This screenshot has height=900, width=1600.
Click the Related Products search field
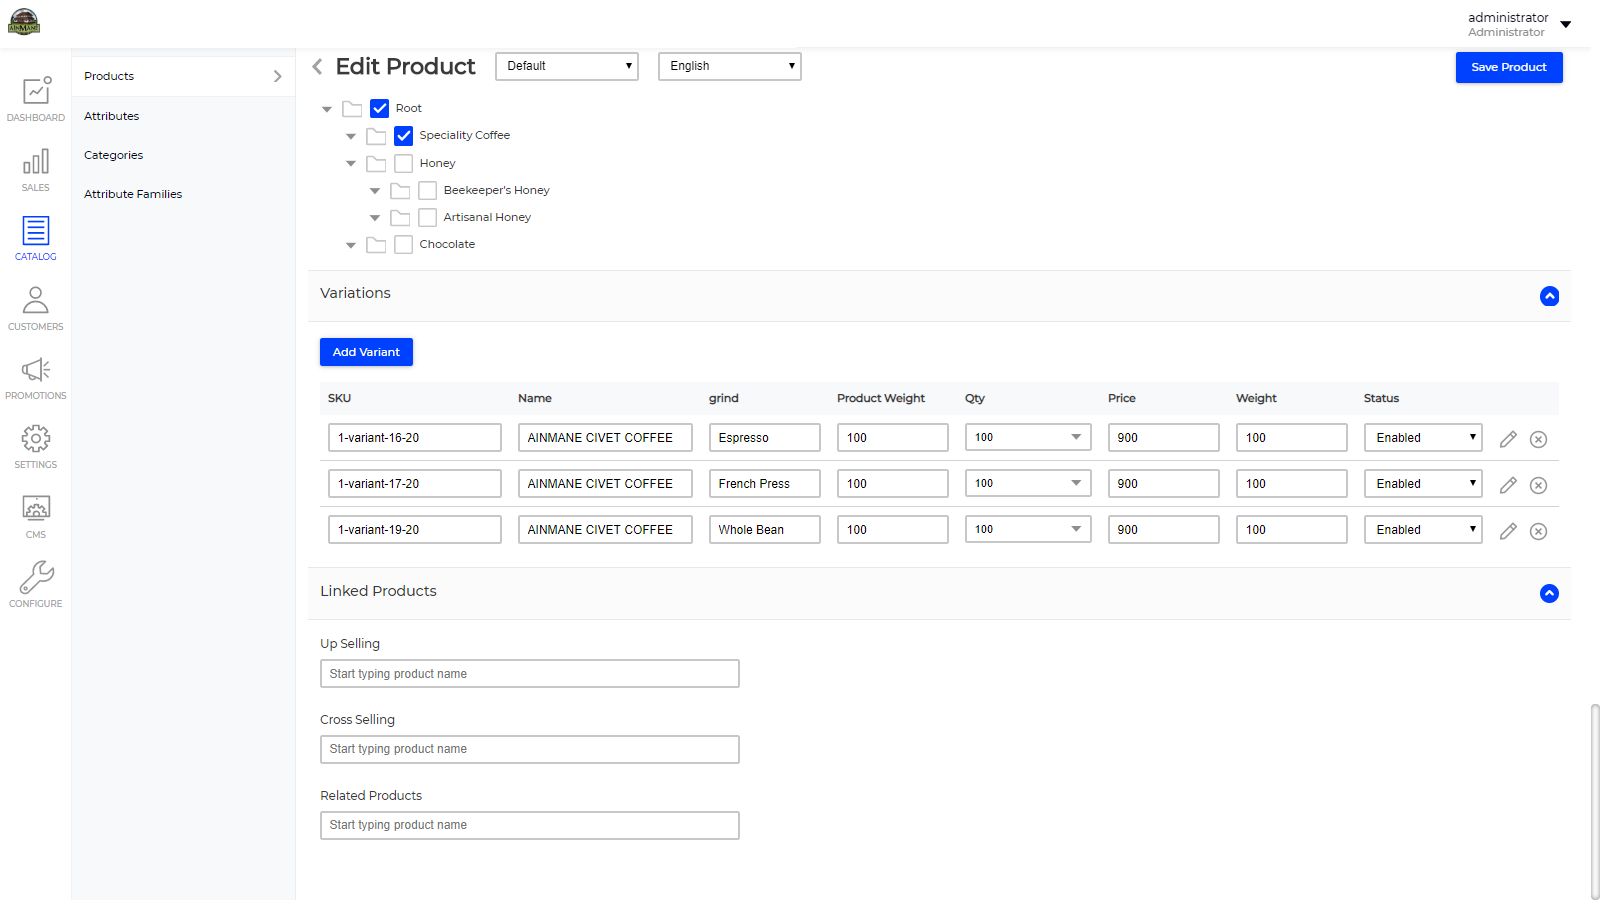[x=530, y=825]
